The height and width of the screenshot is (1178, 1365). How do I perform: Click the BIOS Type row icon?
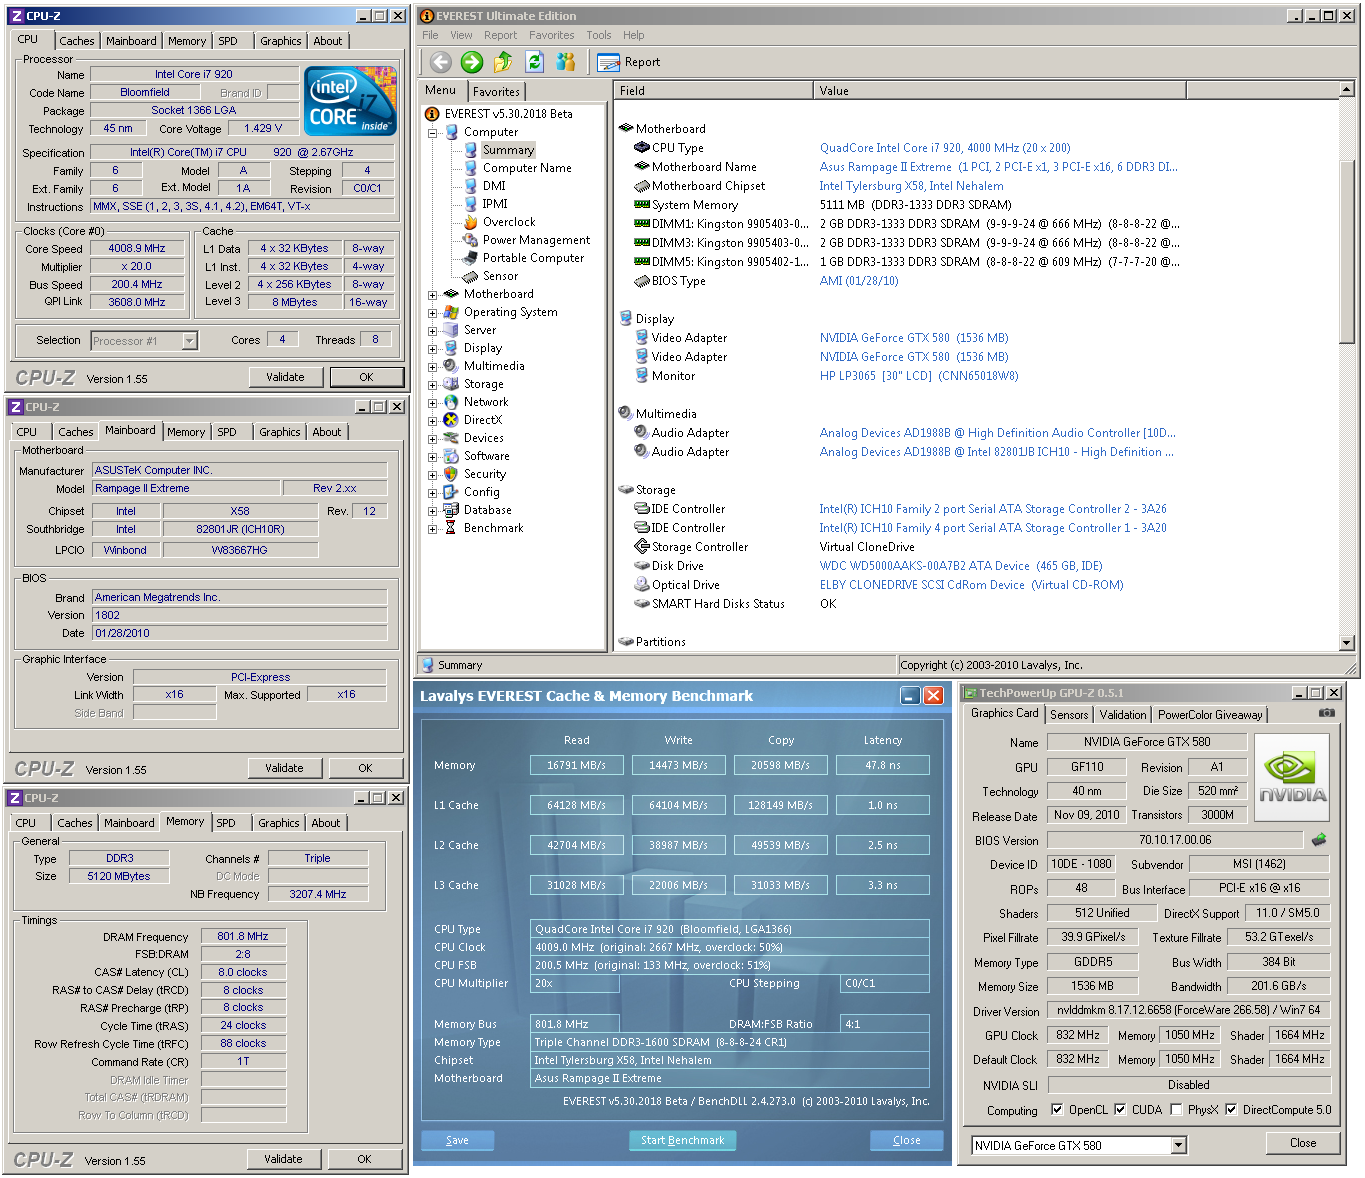click(642, 281)
